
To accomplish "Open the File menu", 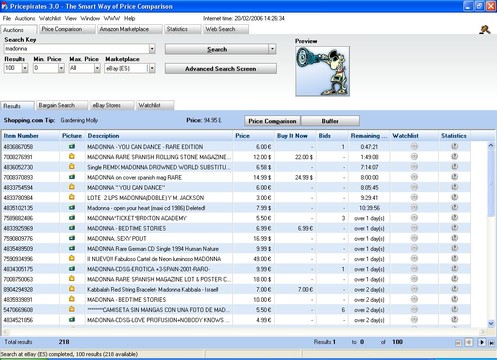I will pos(7,18).
